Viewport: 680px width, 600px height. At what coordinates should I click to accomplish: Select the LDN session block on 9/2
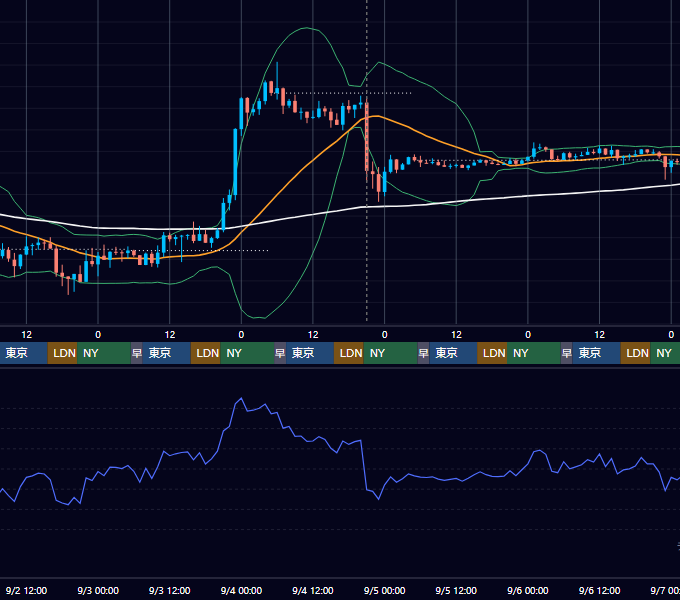tap(62, 353)
